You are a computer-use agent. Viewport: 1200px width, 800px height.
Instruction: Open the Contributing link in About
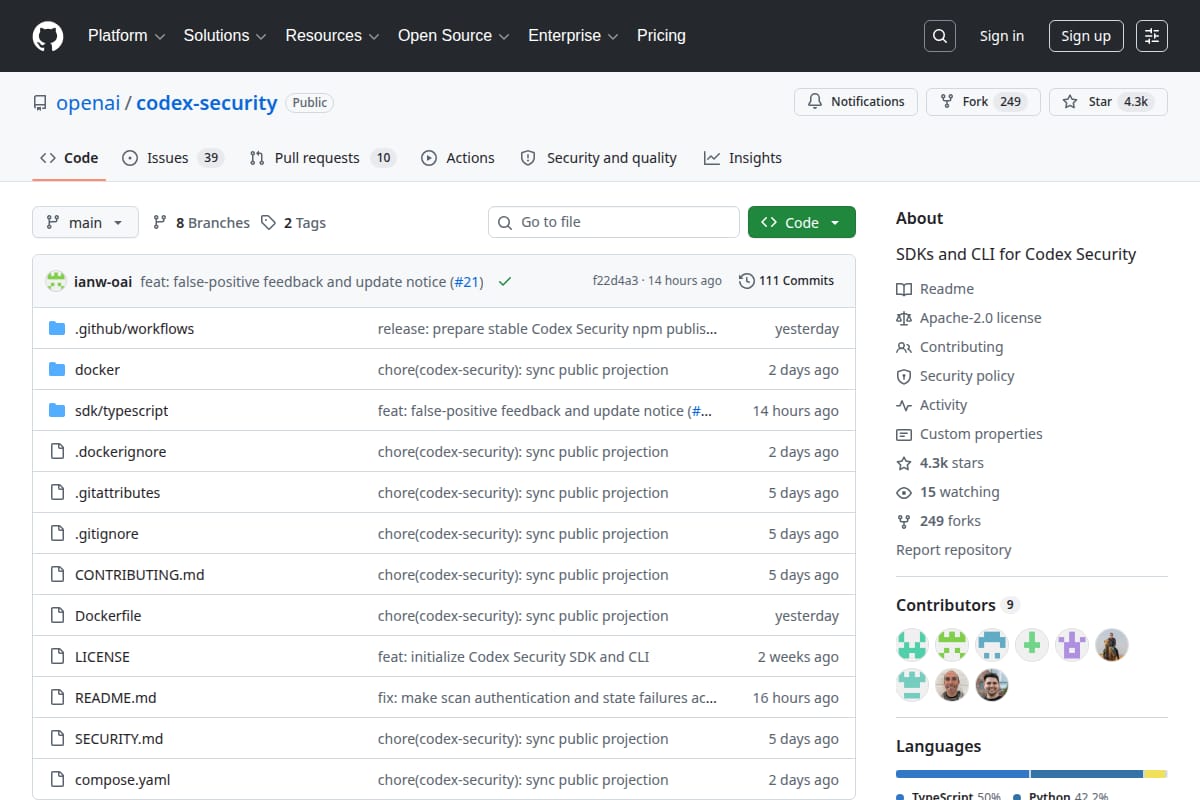950,347
